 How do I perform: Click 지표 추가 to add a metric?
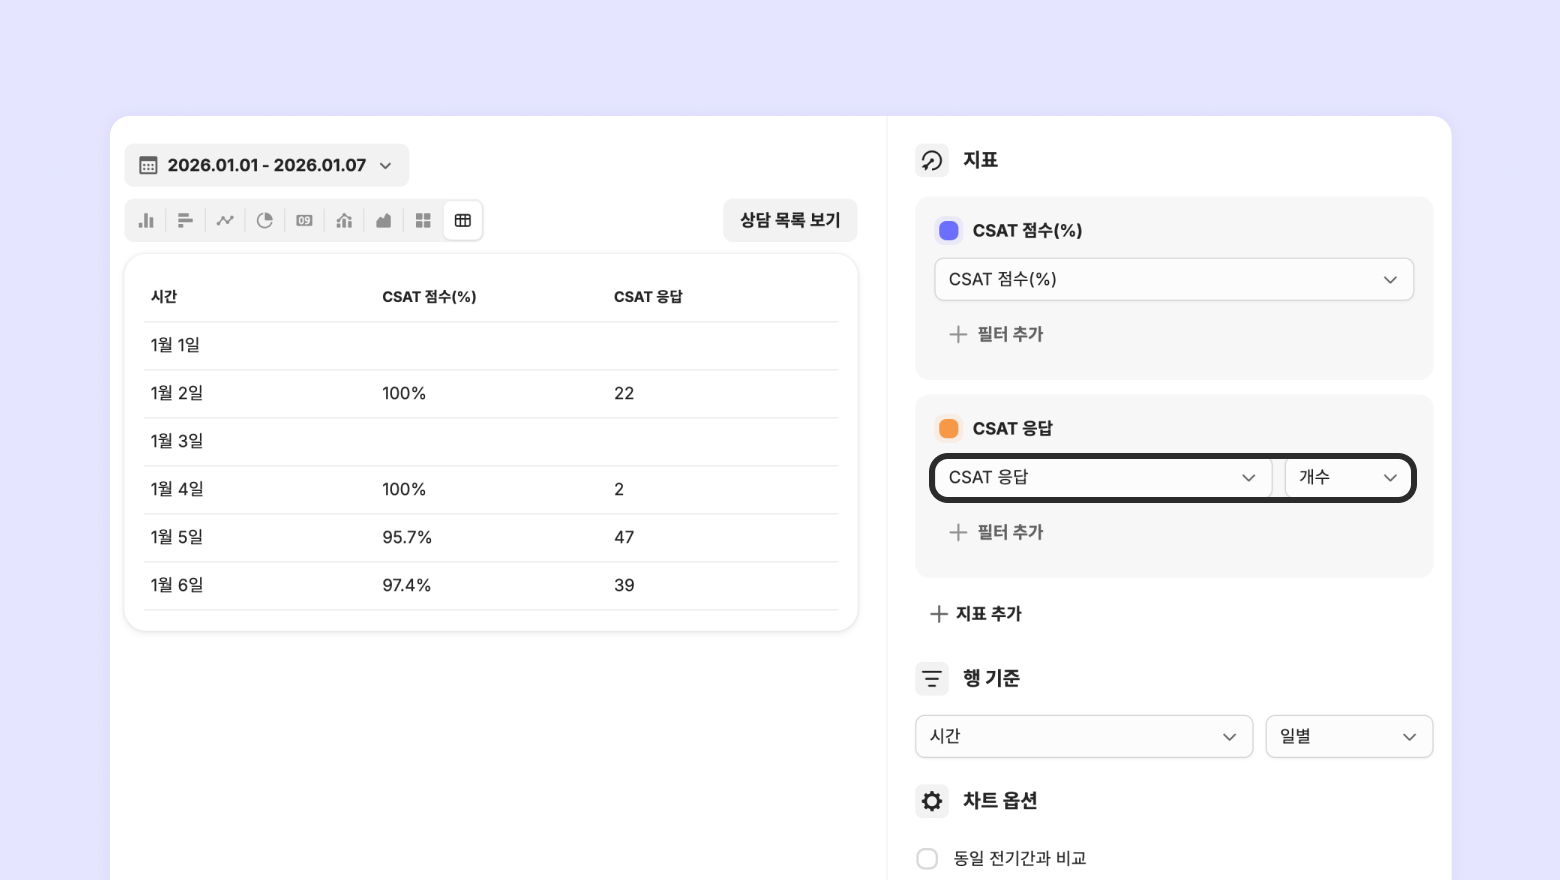[x=976, y=614]
